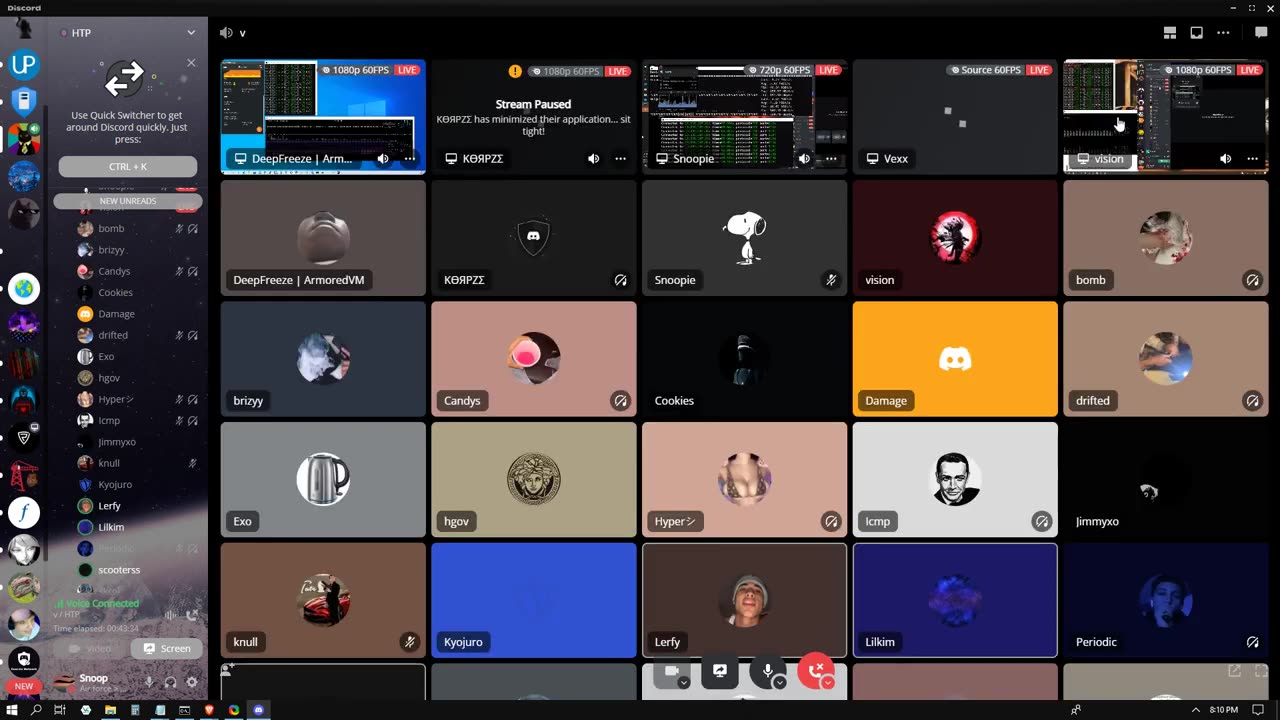Open taskbar search magnifier

[36, 710]
